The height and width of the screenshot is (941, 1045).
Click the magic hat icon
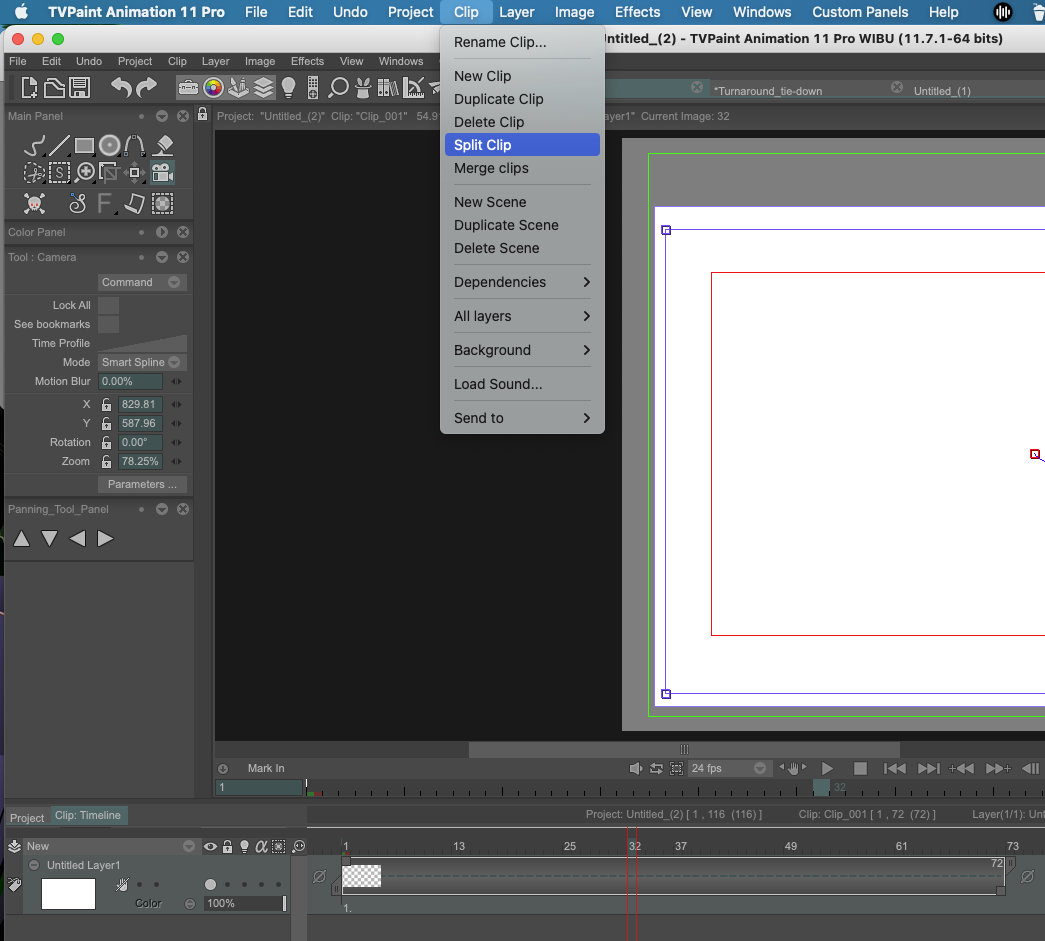click(363, 87)
